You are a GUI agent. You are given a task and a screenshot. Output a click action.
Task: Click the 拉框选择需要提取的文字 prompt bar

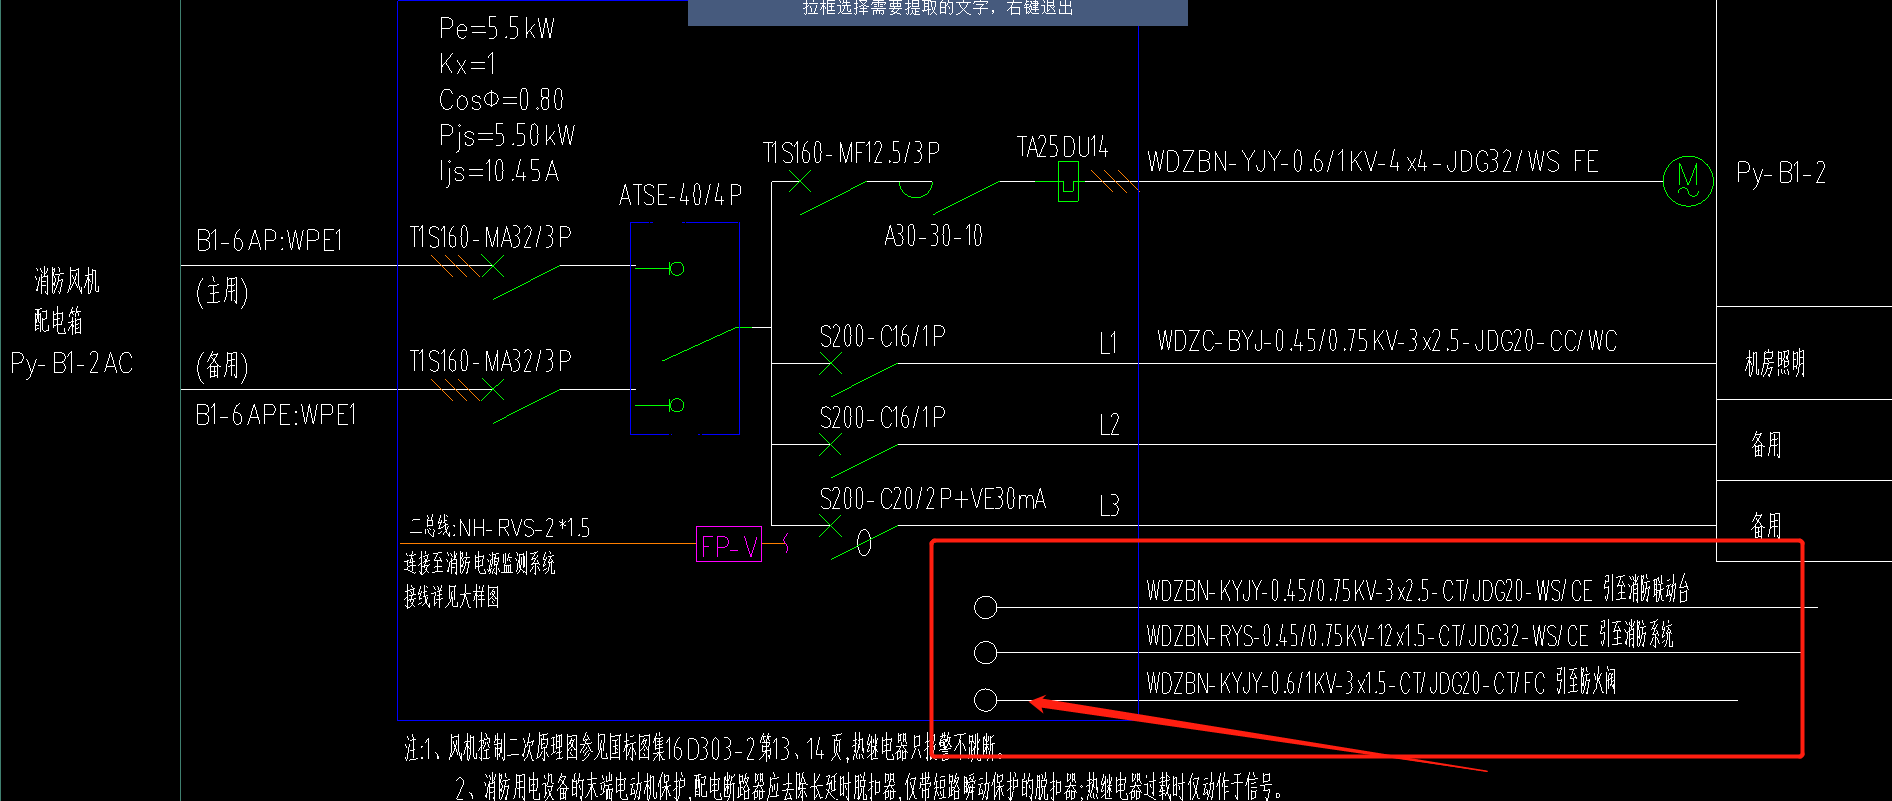938,12
